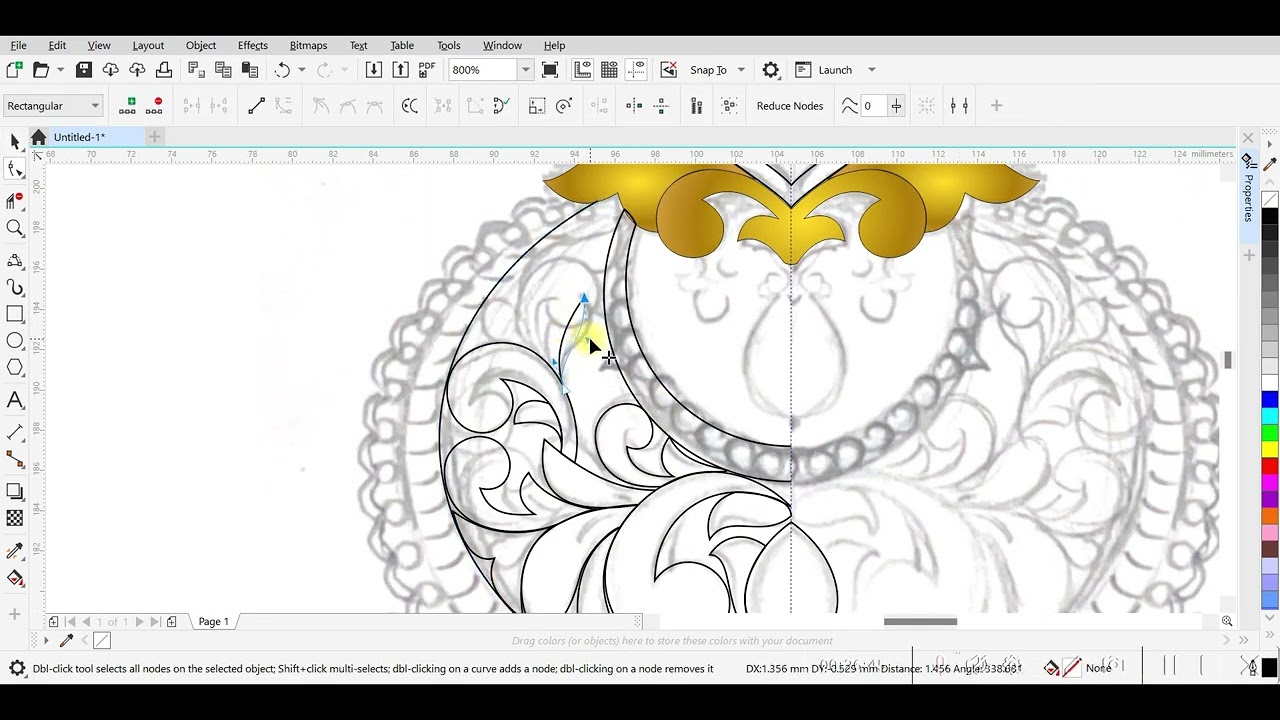The width and height of the screenshot is (1280, 720).
Task: Select the Page 1 tab
Action: click(213, 622)
